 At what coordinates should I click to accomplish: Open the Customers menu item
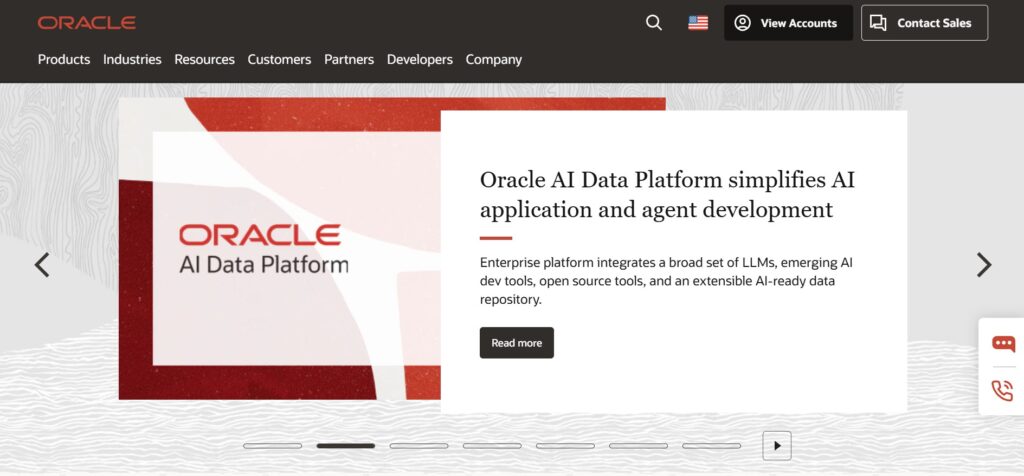(x=279, y=59)
